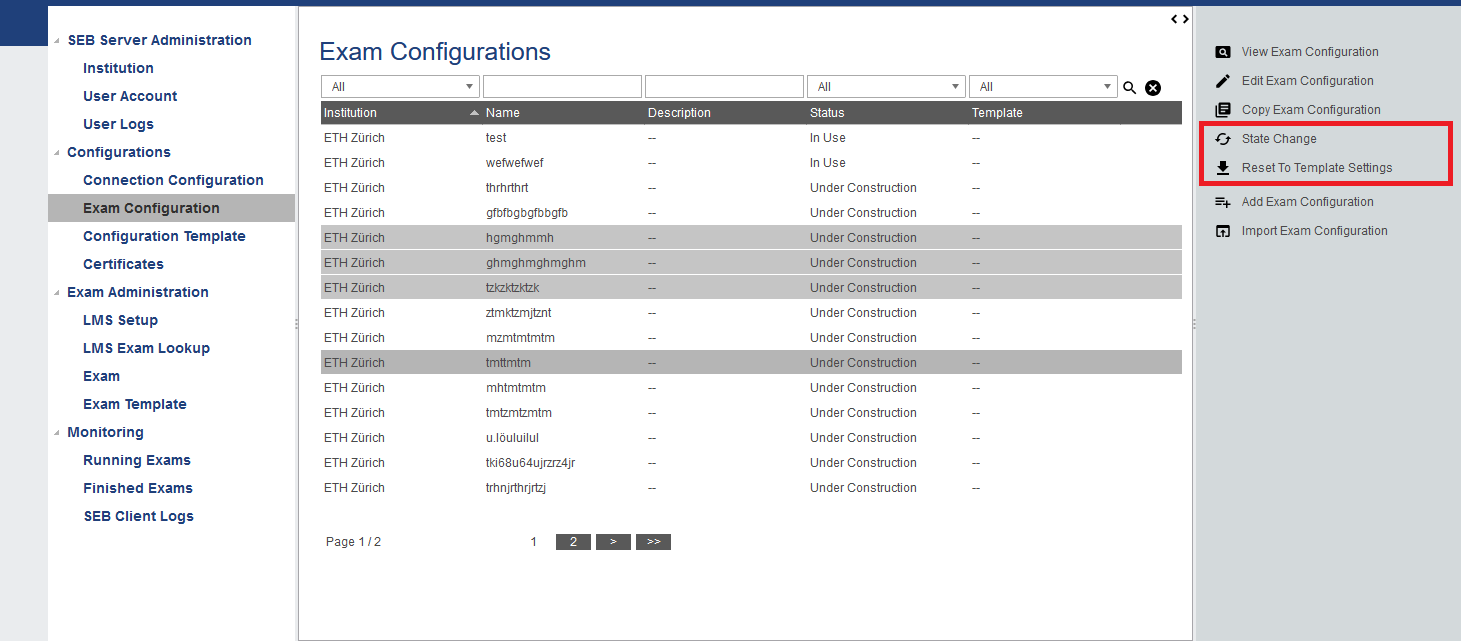Clear filters with the X icon
Image resolution: width=1461 pixels, height=641 pixels.
point(1153,88)
